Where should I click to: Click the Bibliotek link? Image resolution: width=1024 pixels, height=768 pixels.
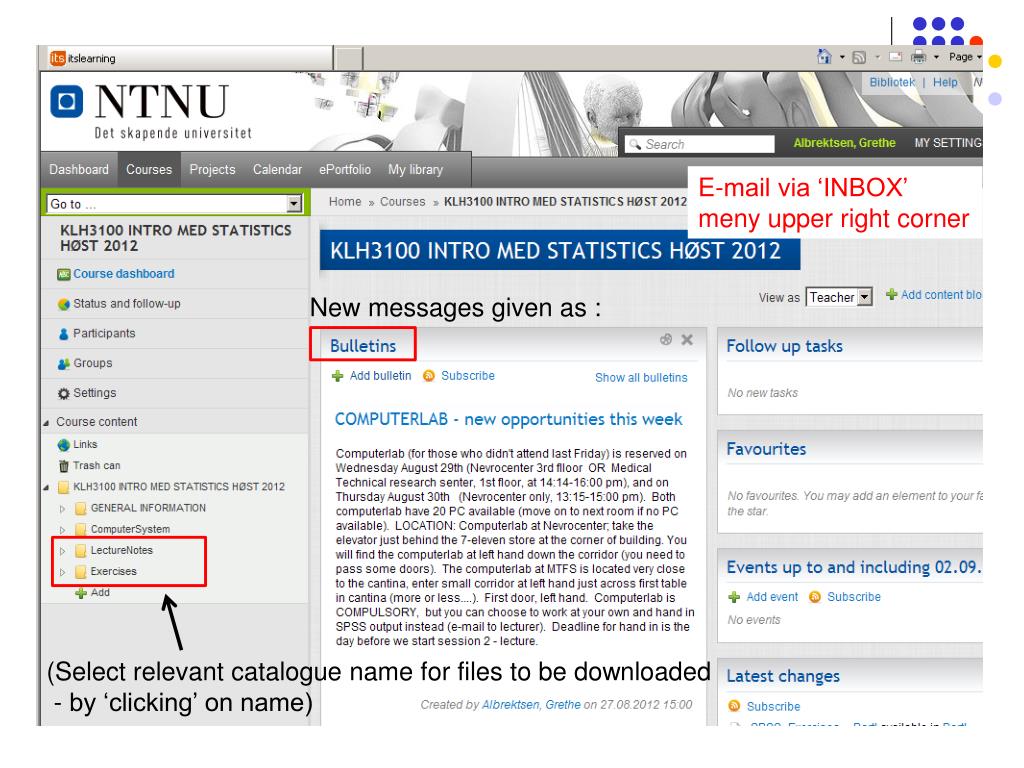click(x=892, y=82)
